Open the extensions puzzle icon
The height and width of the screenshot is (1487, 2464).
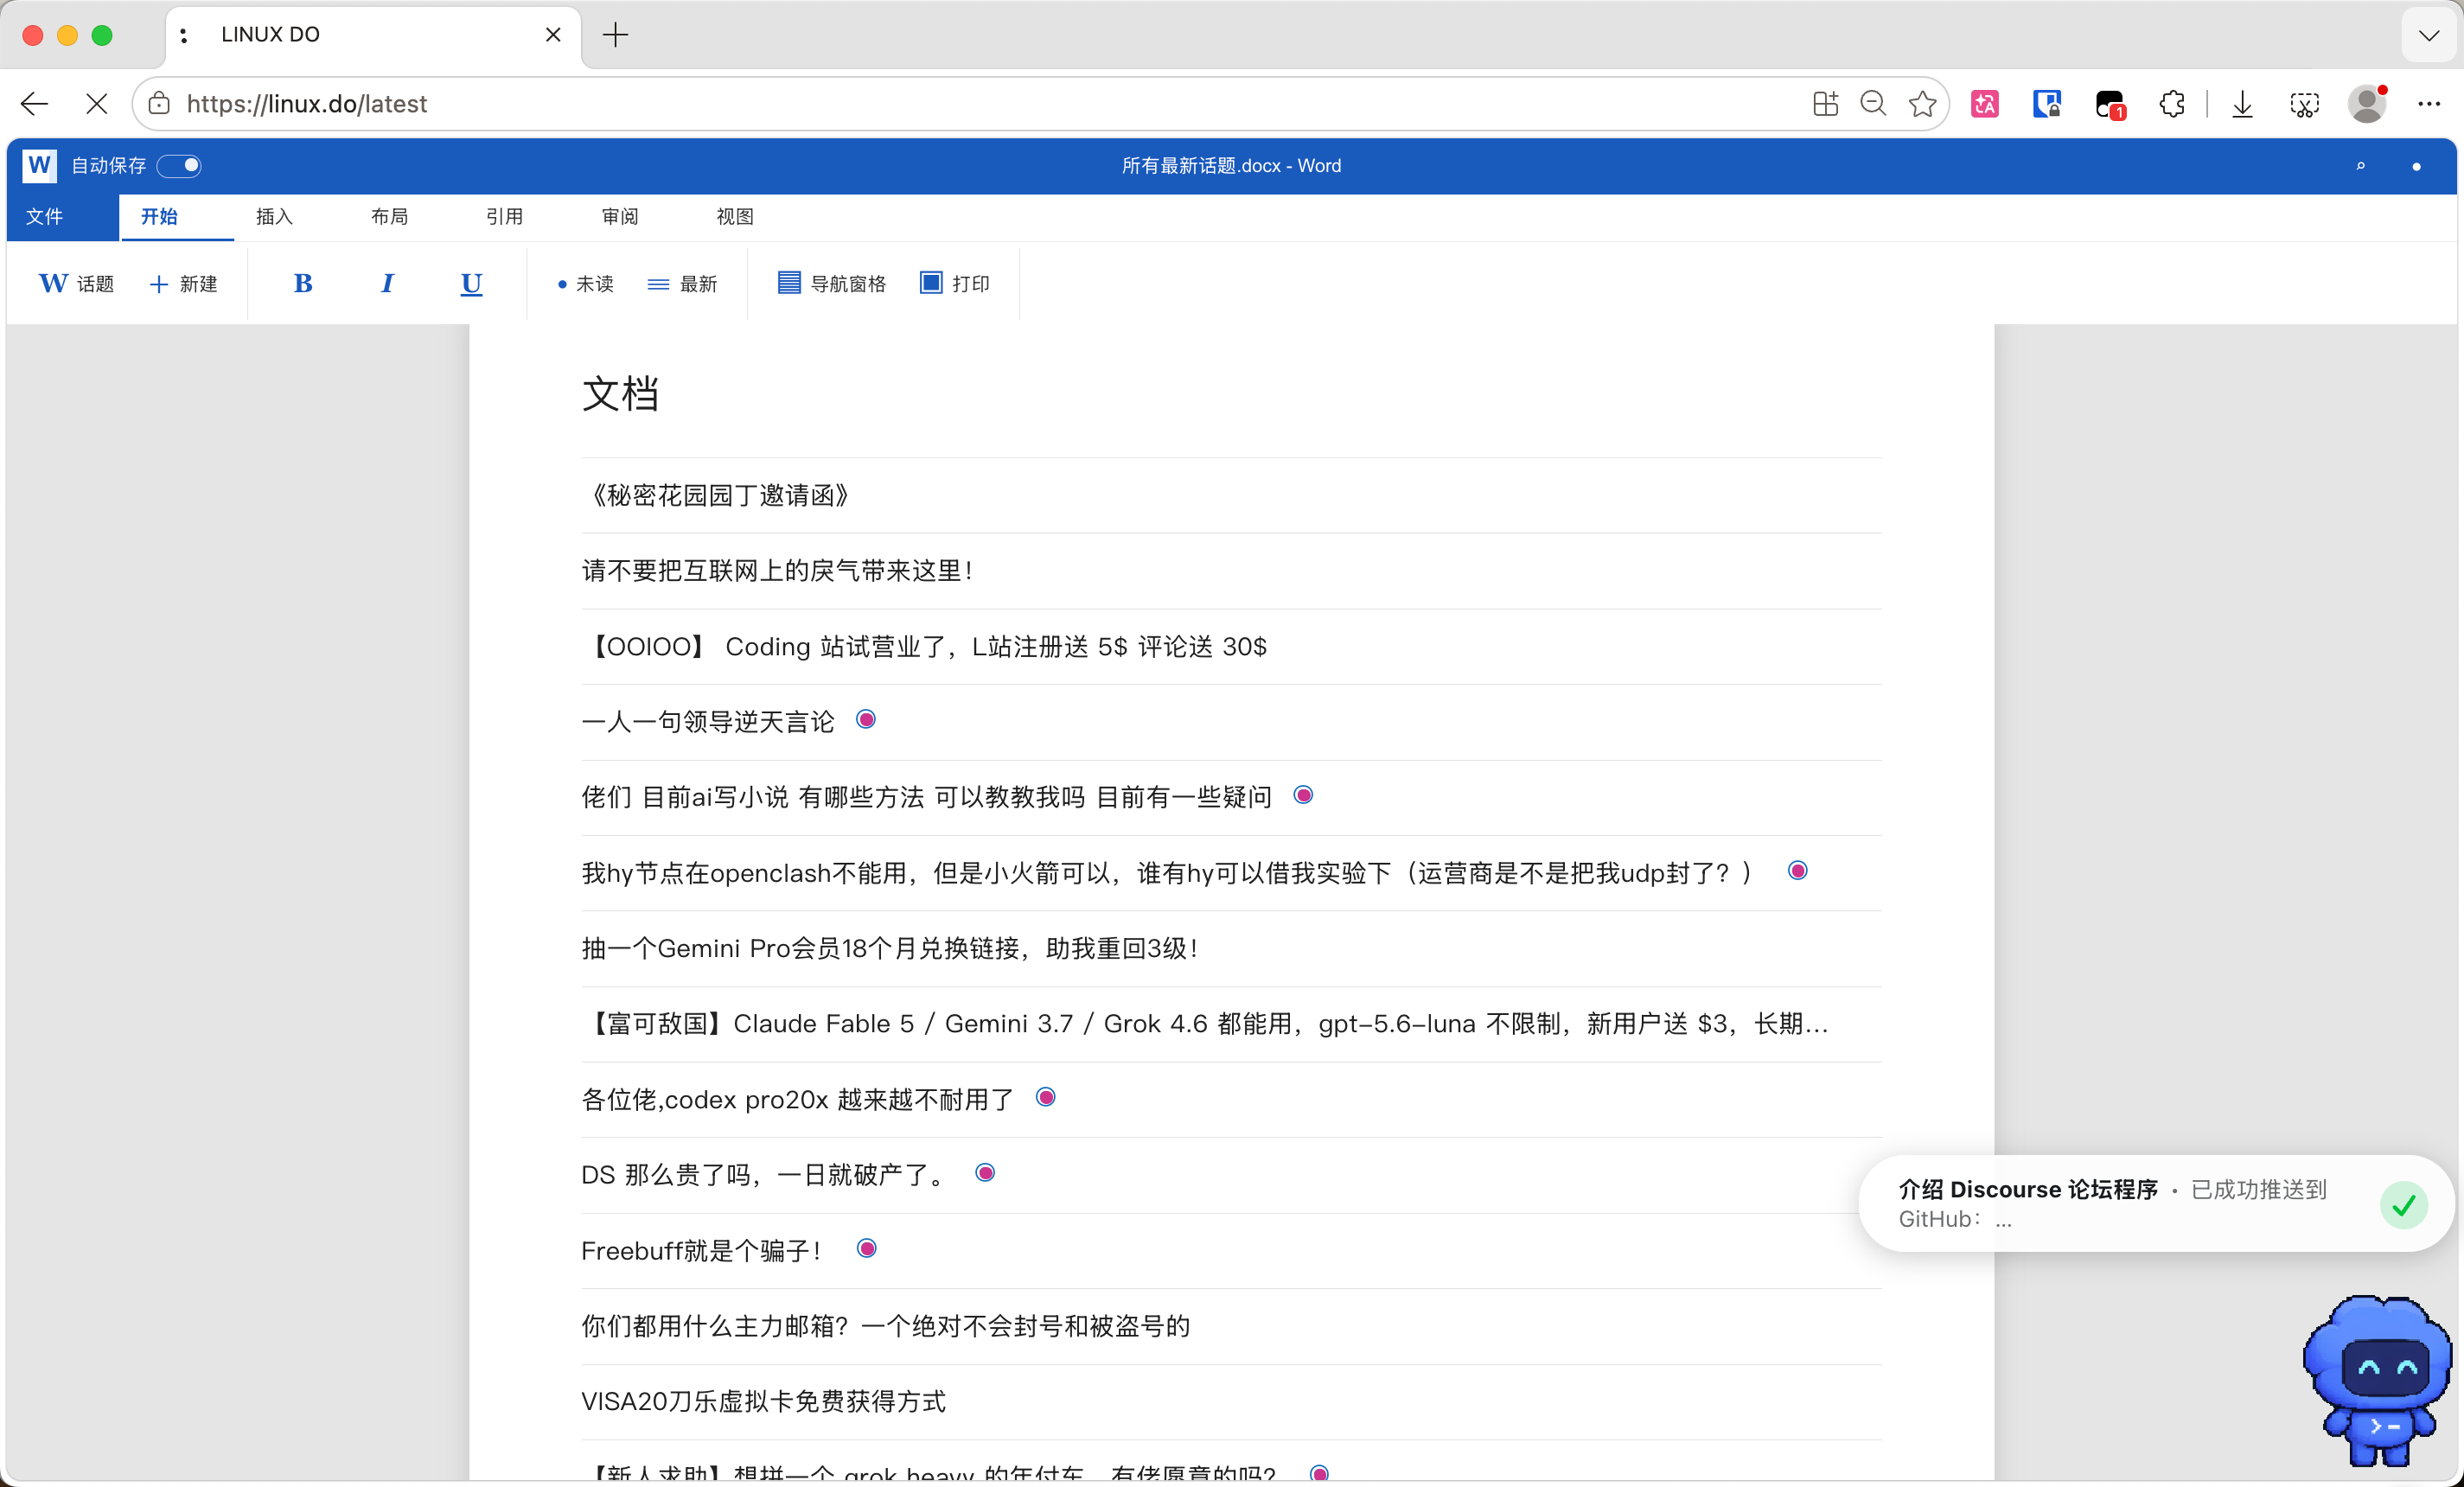2172,104
